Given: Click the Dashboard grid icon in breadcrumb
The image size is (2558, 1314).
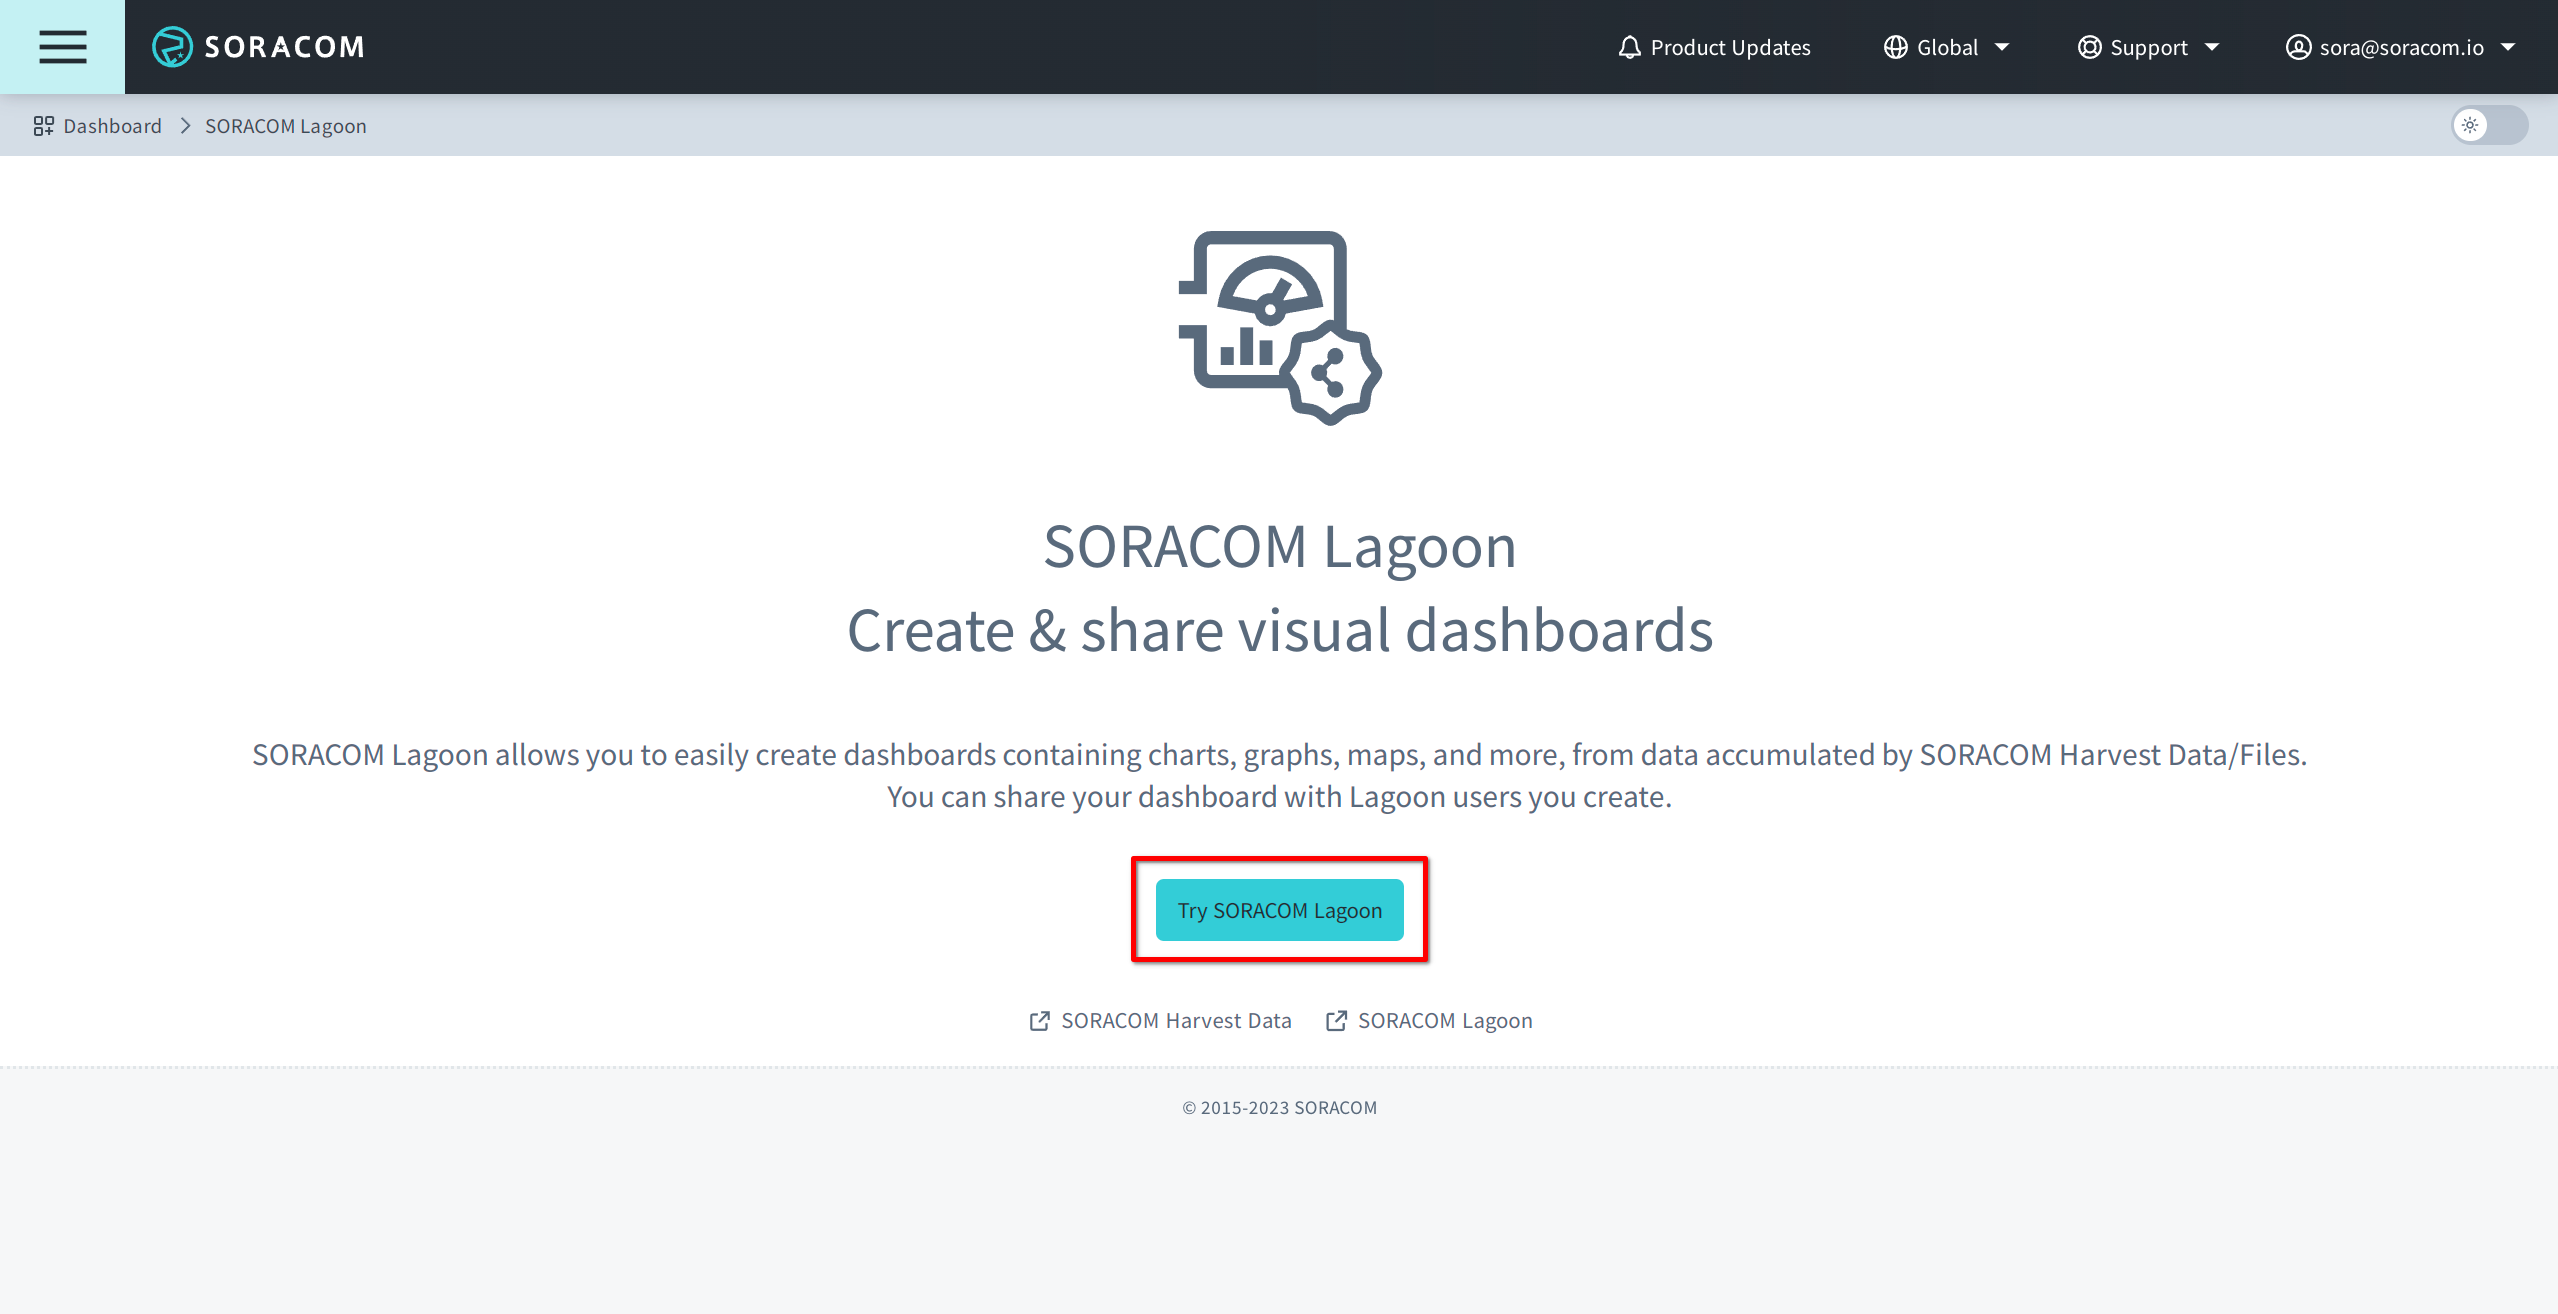Looking at the screenshot, I should pyautogui.click(x=42, y=125).
